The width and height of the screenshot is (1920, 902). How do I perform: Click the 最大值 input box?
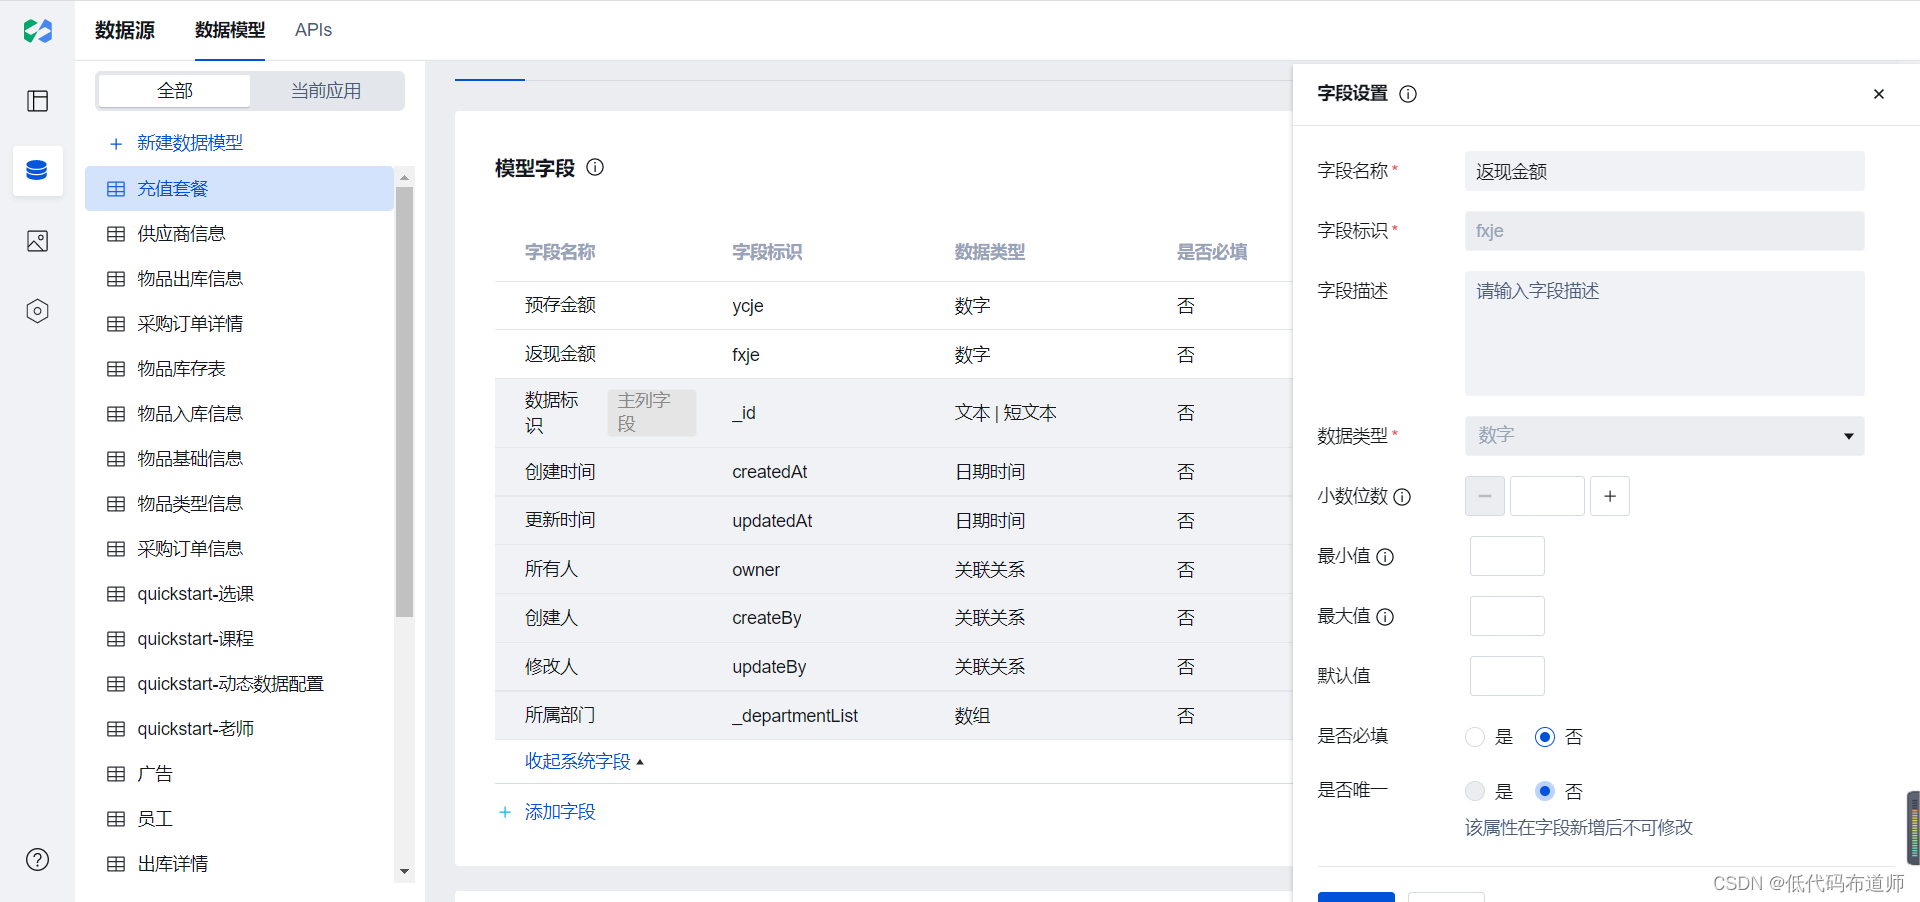[x=1507, y=616]
